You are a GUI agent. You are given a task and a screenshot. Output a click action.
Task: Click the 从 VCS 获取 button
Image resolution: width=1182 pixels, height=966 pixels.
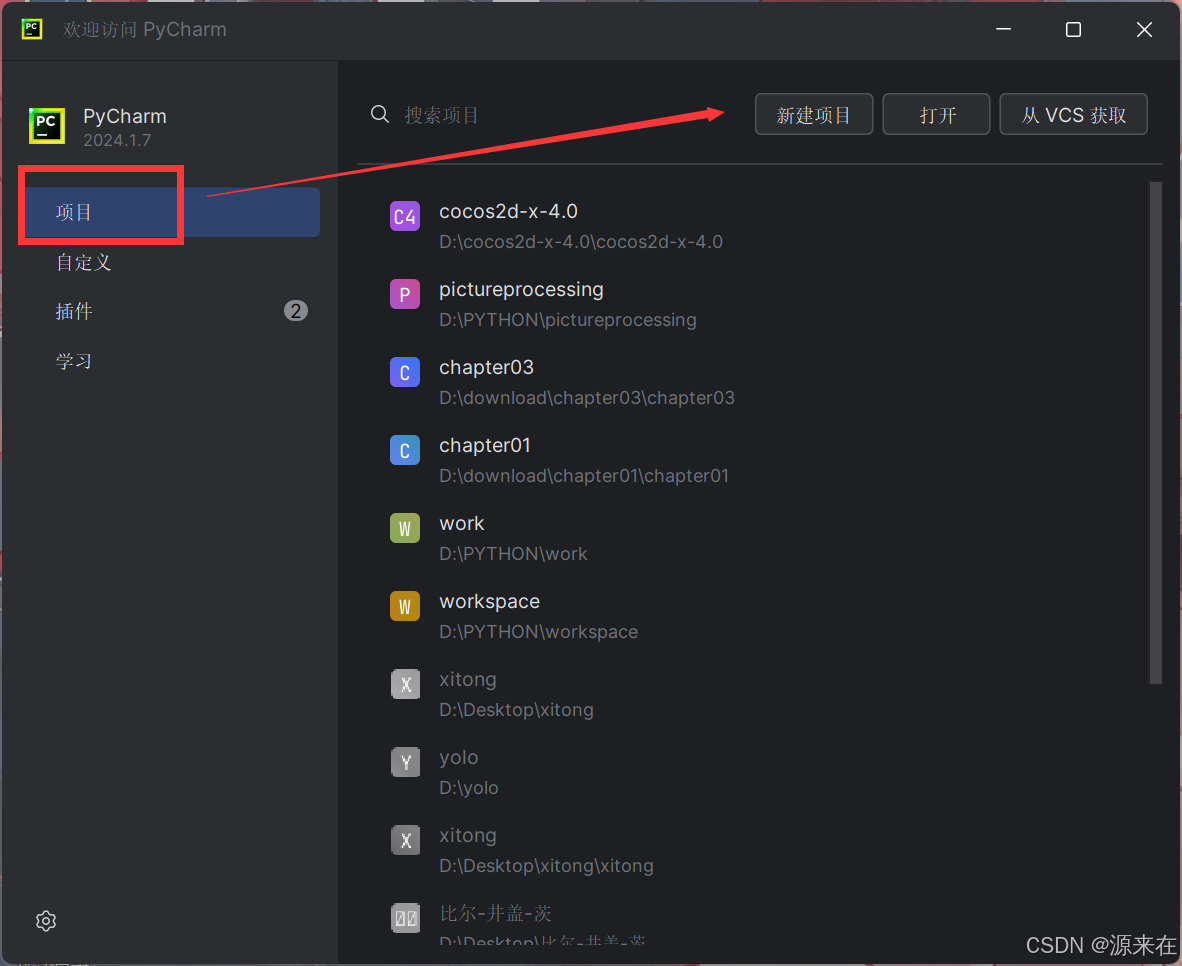coord(1073,115)
